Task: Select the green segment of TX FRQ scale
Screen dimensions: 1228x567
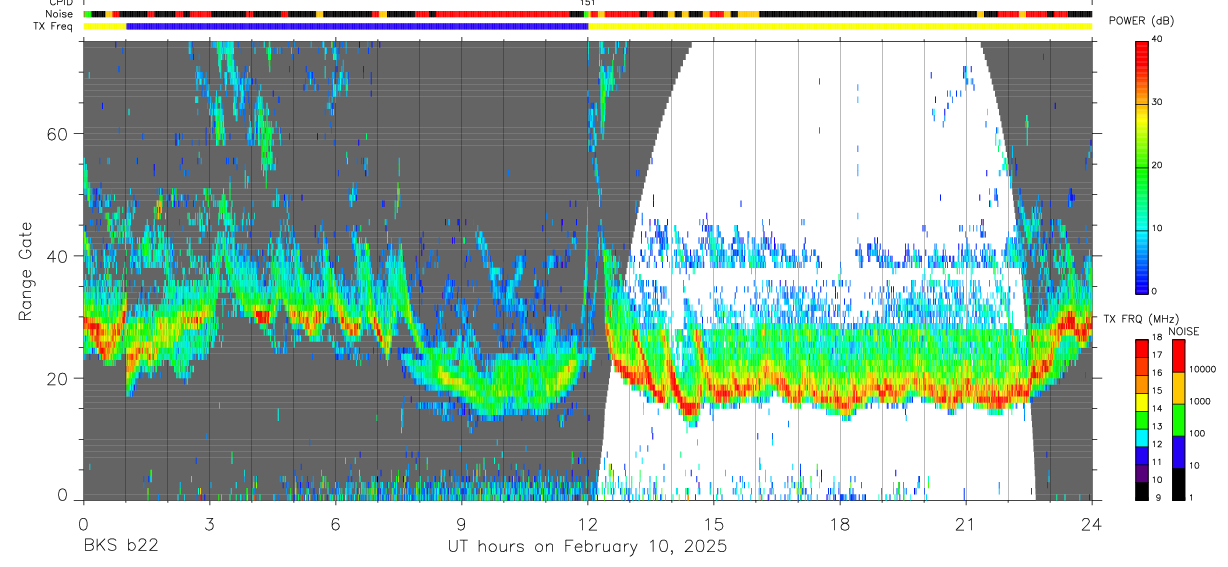Action: (x=1142, y=420)
